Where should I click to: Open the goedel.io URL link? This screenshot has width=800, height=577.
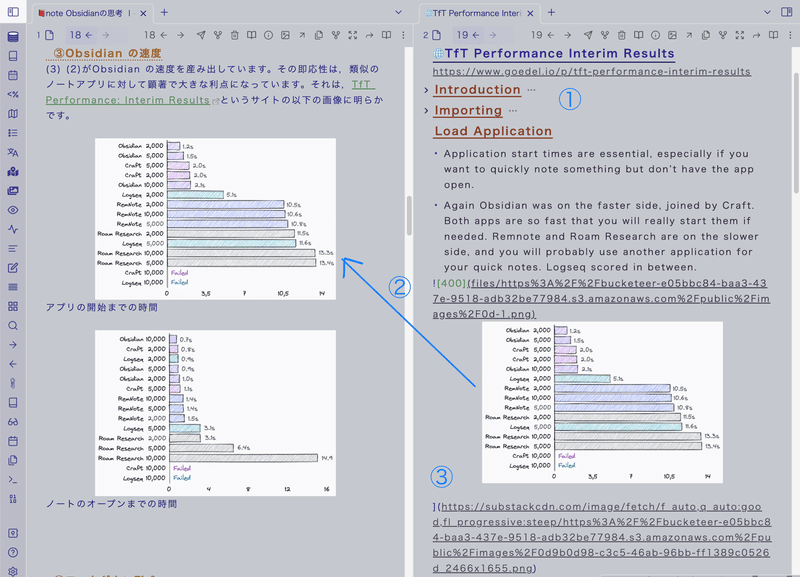[591, 71]
